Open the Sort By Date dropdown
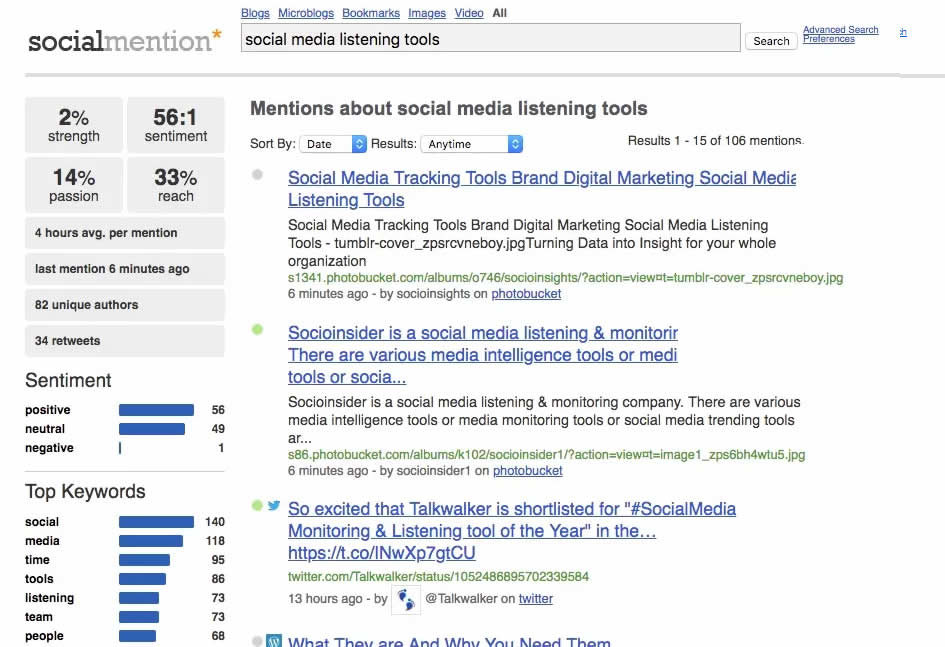The height and width of the screenshot is (647, 945). [334, 144]
